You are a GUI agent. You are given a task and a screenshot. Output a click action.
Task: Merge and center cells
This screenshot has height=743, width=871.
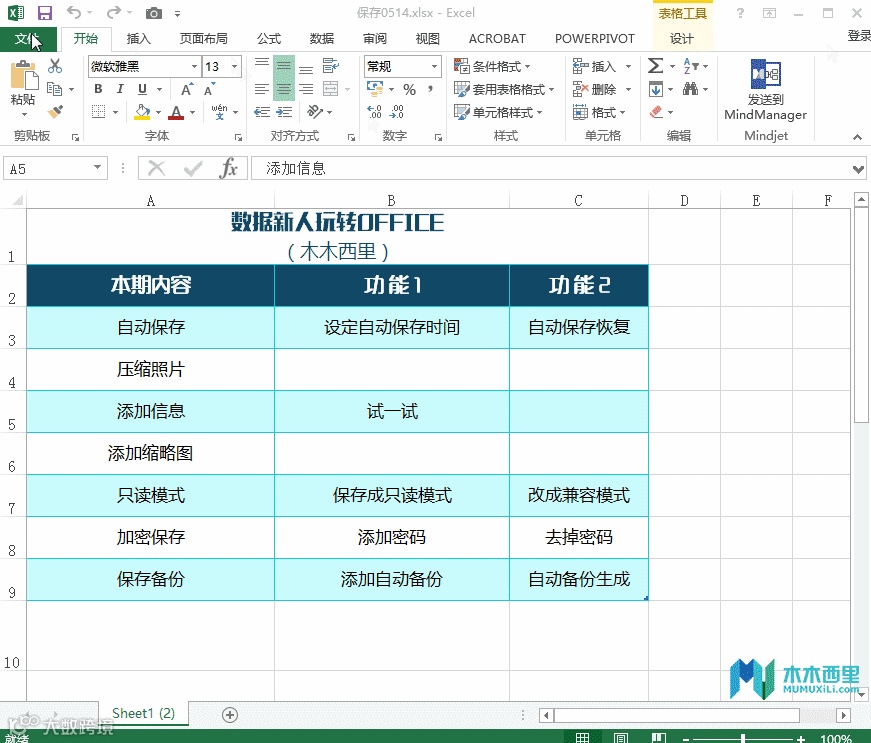point(331,89)
